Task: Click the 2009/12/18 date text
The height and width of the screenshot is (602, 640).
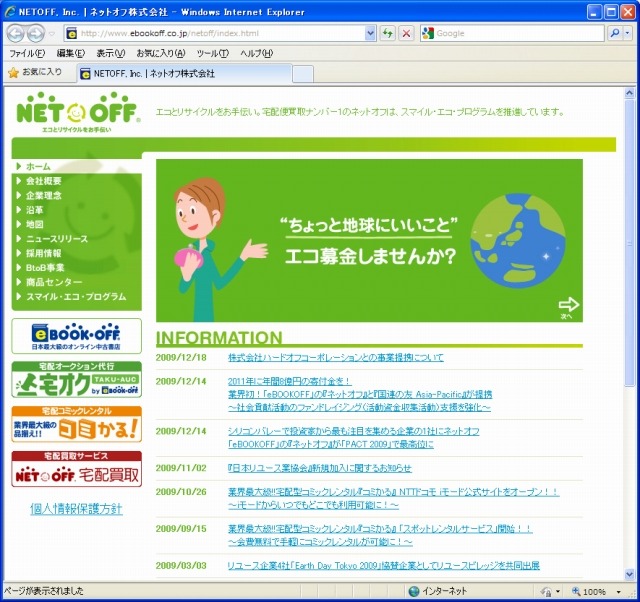Action: 181,358
